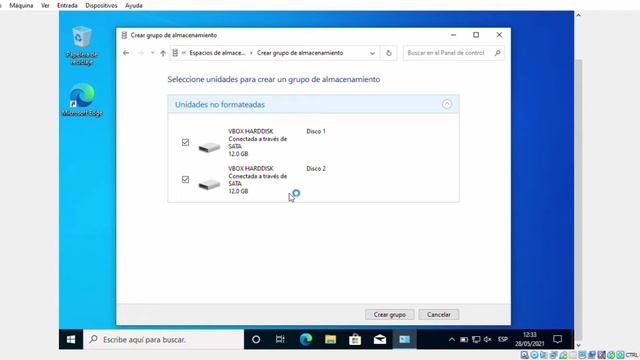Toggle the Disco 2 VBOX HARDDISK checkbox
The width and height of the screenshot is (640, 360).
[x=185, y=179]
